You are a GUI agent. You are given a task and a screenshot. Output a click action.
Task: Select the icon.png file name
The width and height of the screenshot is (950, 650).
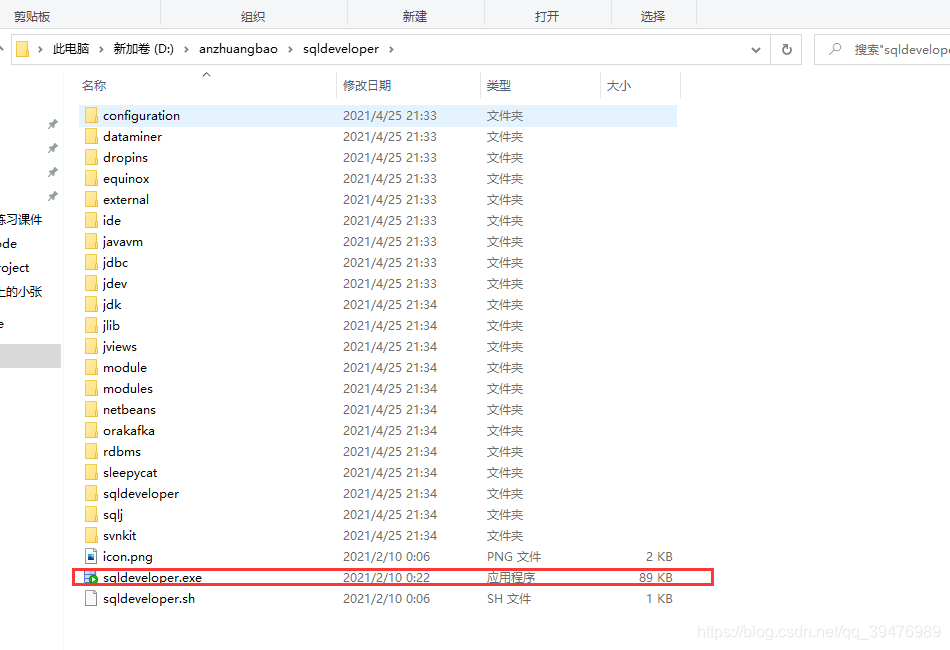[128, 557]
